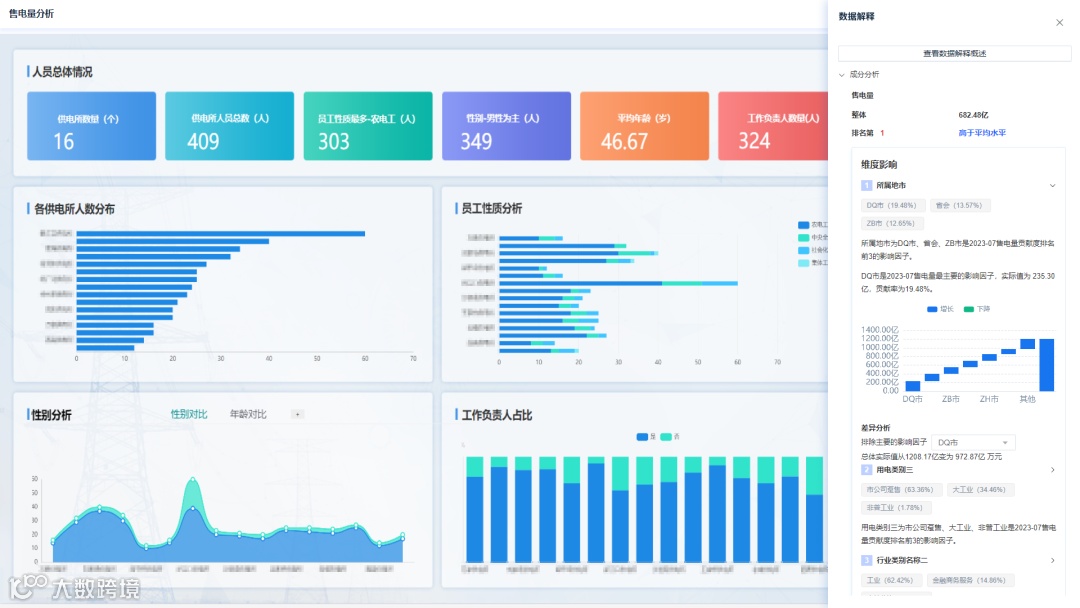
Task: Open the 排除主要的影响因子 DQ市 dropdown
Action: (973, 442)
